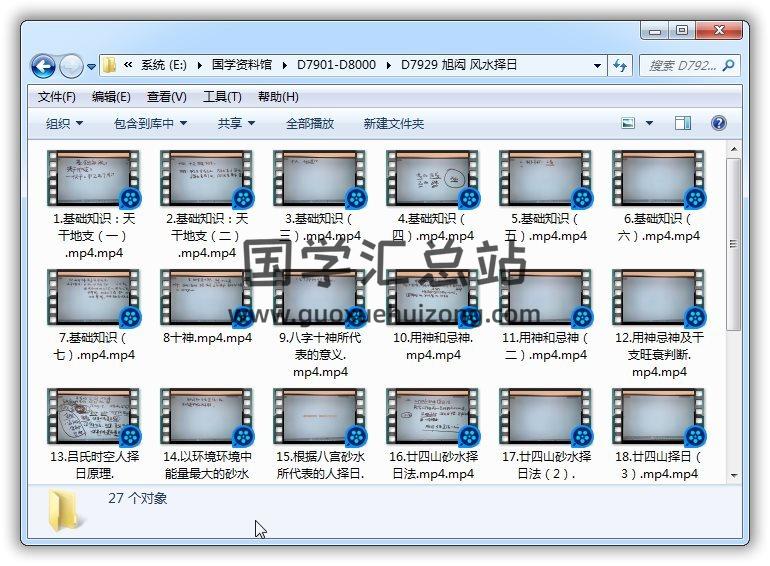Click the Back navigation arrow

[43, 67]
